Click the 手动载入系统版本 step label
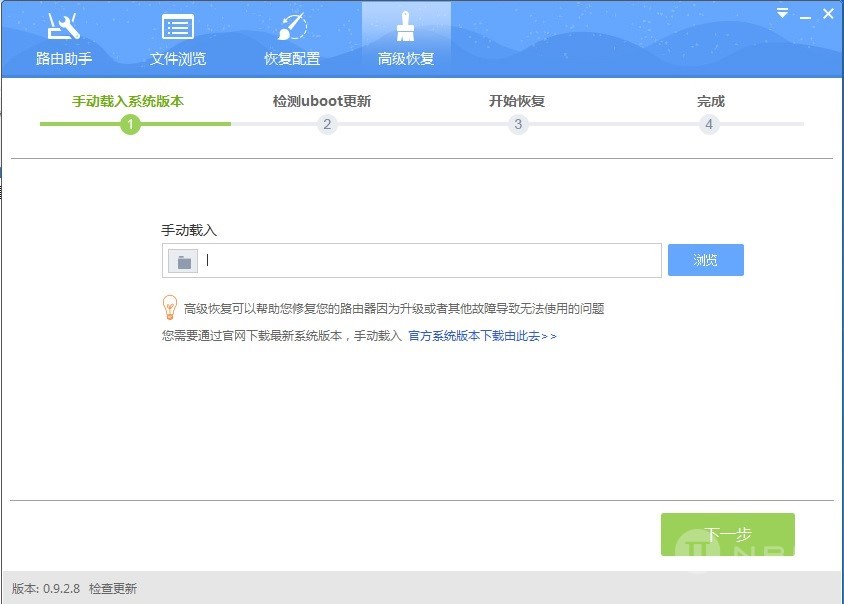This screenshot has width=844, height=604. [128, 101]
